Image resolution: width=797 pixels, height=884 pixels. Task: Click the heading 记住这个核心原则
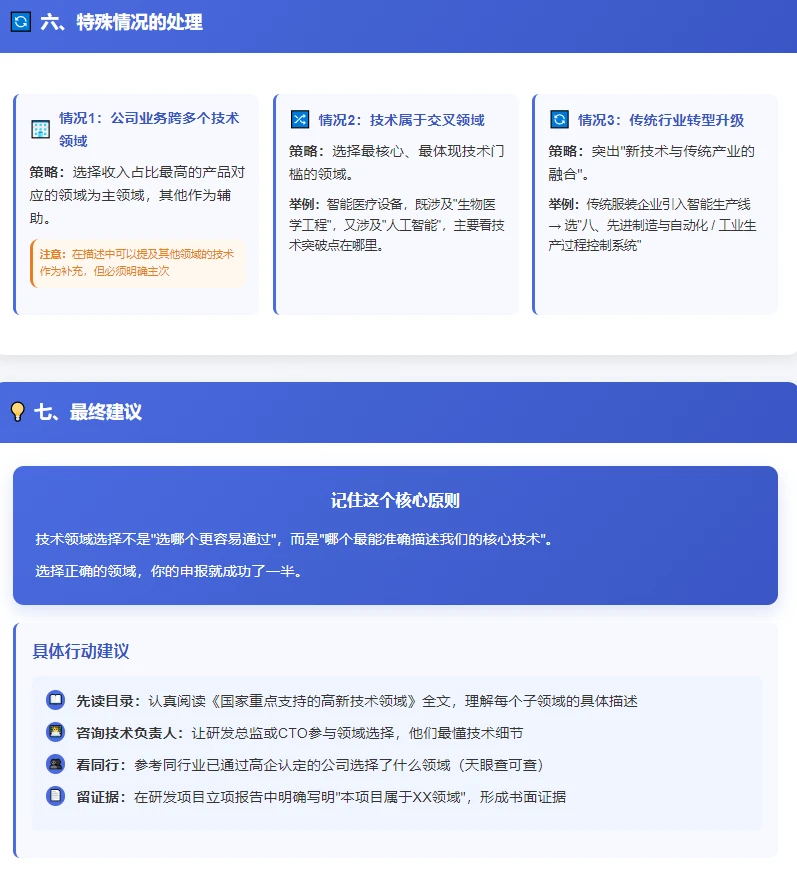[x=395, y=500]
